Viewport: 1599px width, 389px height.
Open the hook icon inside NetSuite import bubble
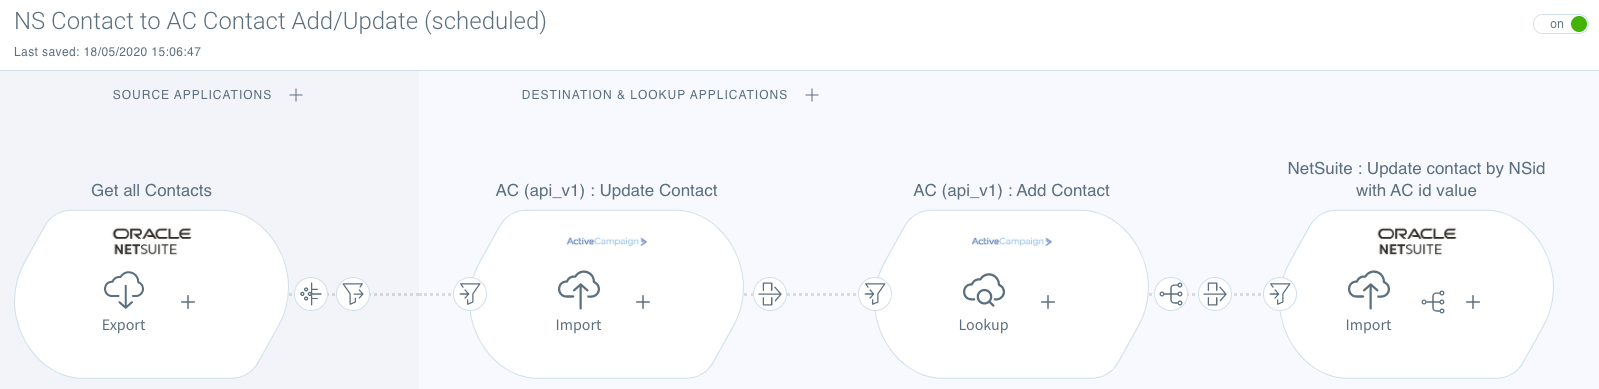pos(1433,302)
